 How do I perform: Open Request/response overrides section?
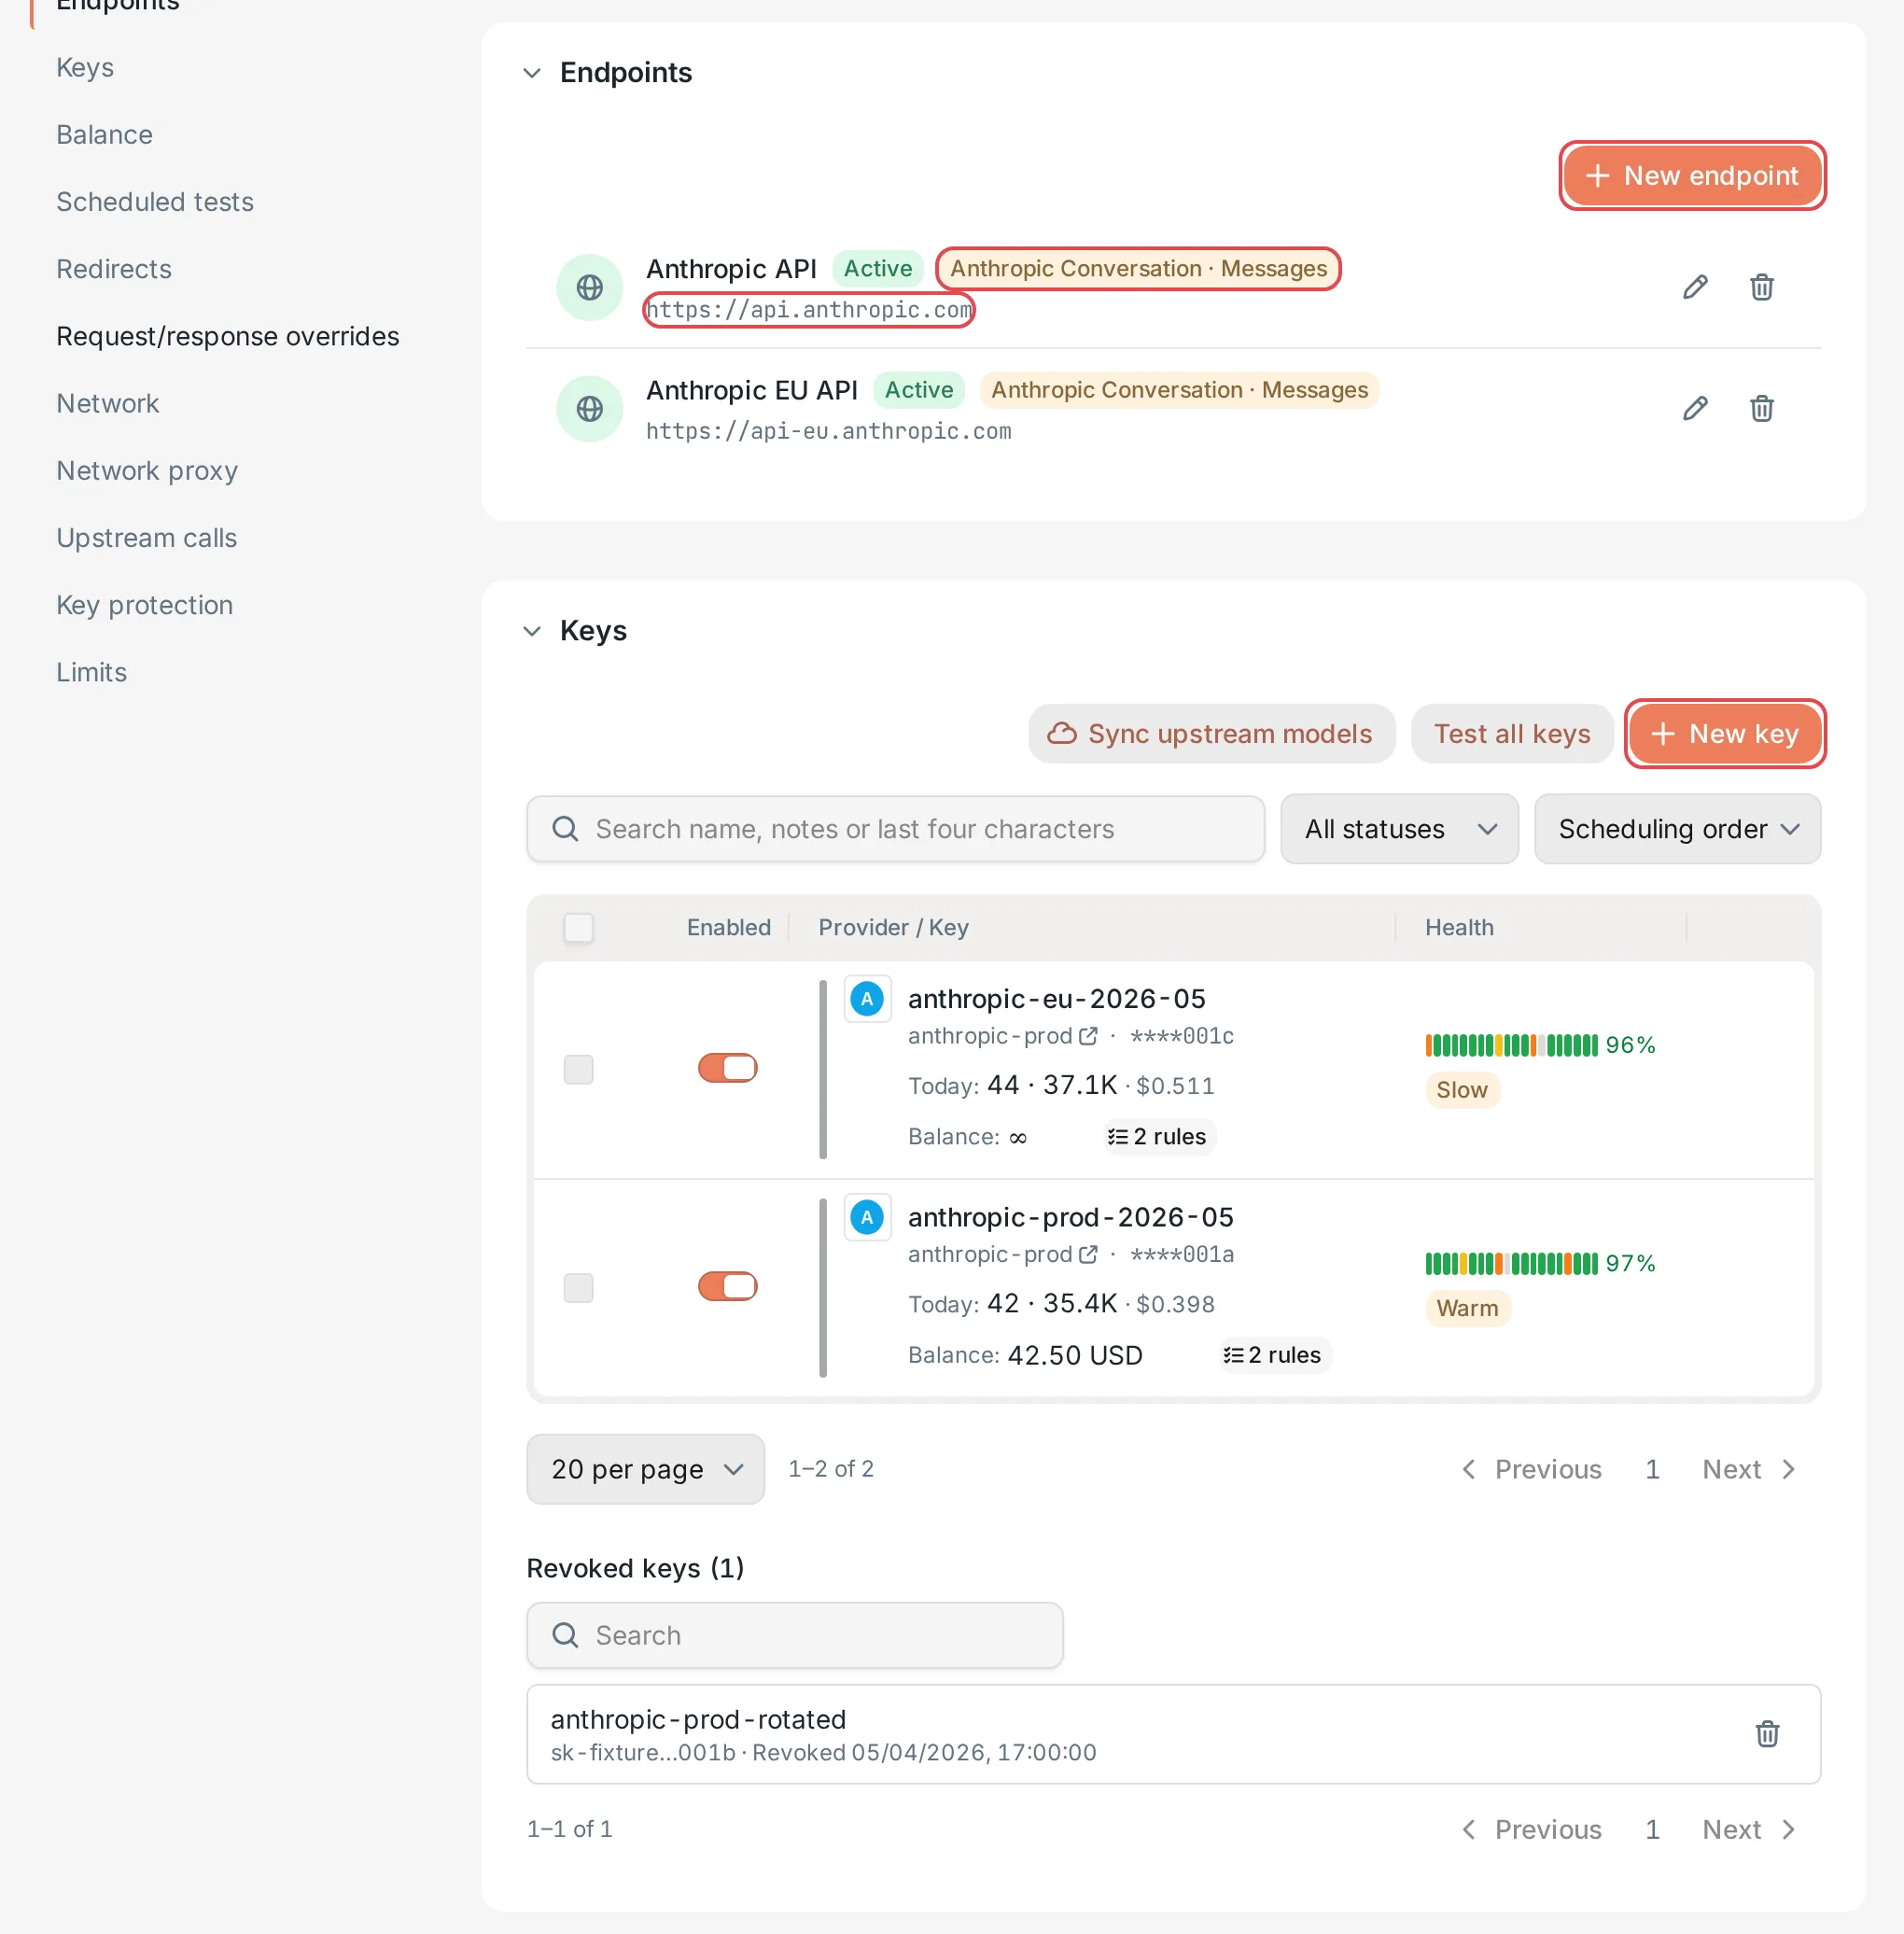[227, 336]
